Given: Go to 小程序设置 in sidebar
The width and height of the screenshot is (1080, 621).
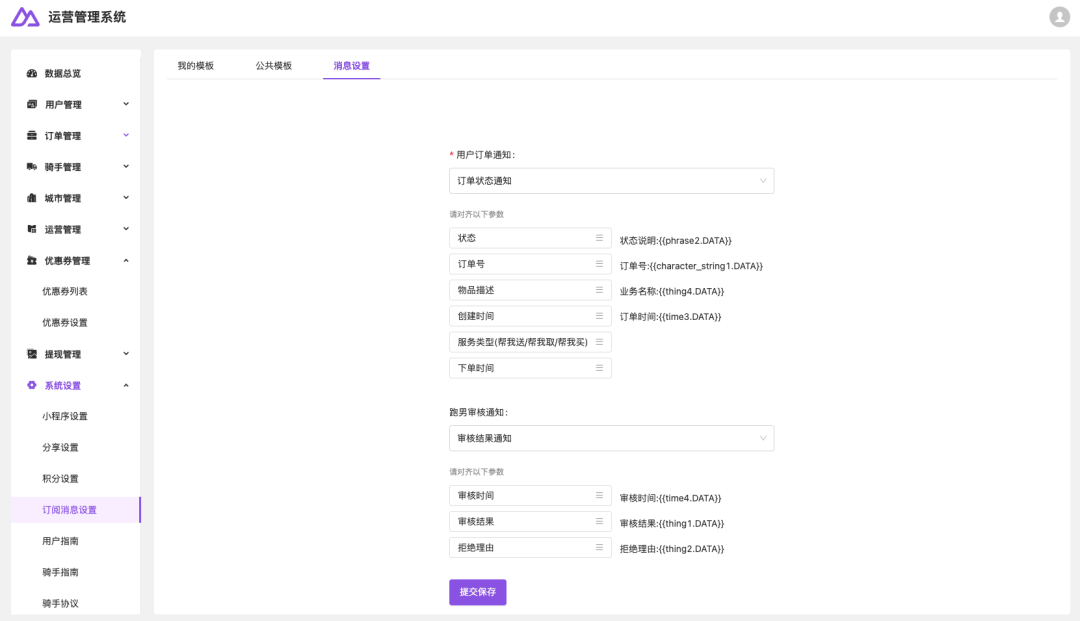Looking at the screenshot, I should pyautogui.click(x=65, y=416).
